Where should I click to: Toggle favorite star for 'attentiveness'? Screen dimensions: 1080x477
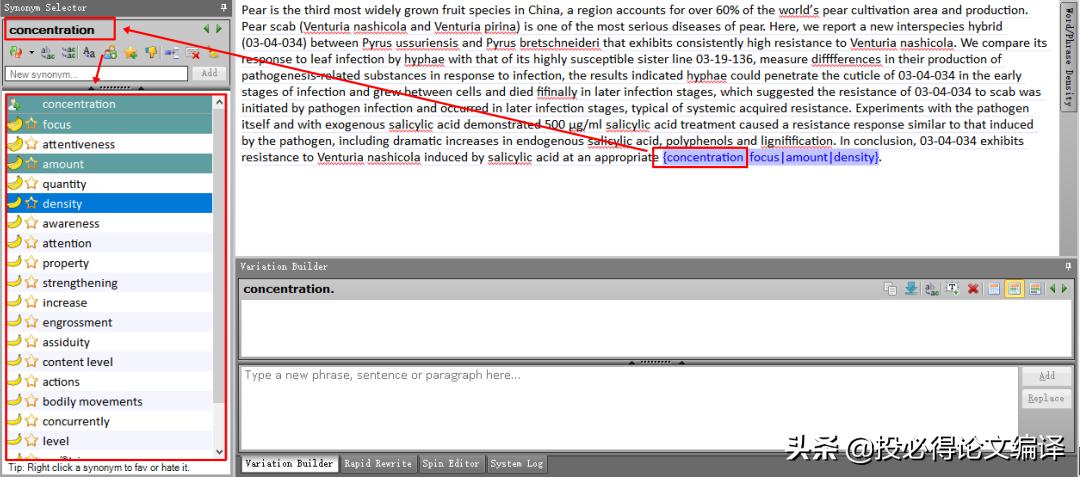pos(31,144)
